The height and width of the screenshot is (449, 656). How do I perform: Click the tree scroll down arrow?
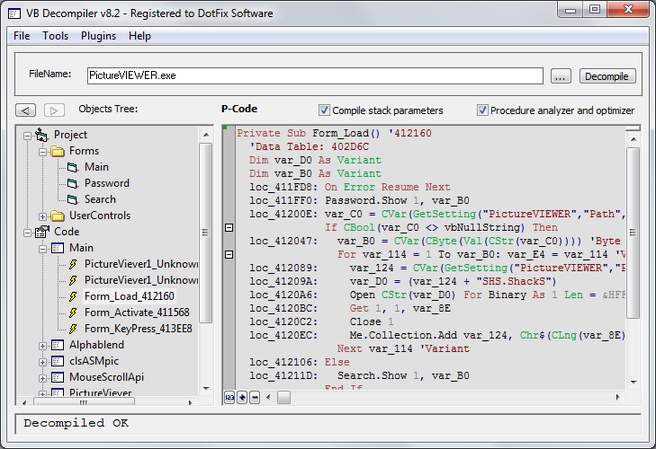[x=206, y=388]
